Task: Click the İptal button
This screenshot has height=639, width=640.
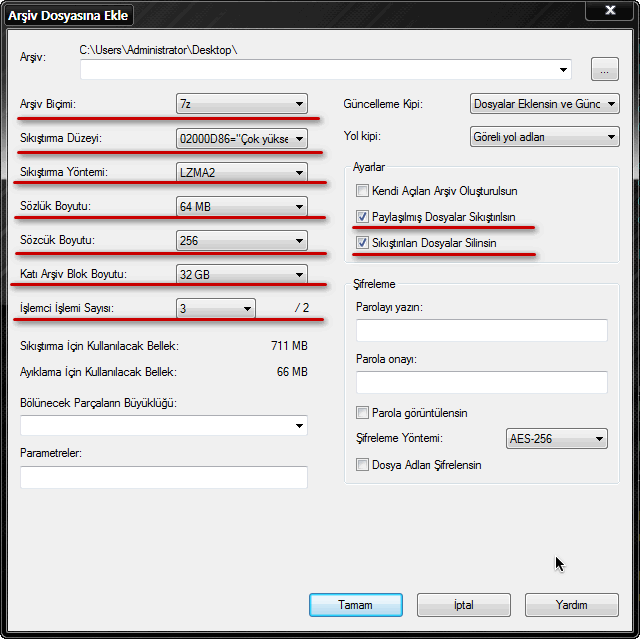Action: click(x=464, y=605)
